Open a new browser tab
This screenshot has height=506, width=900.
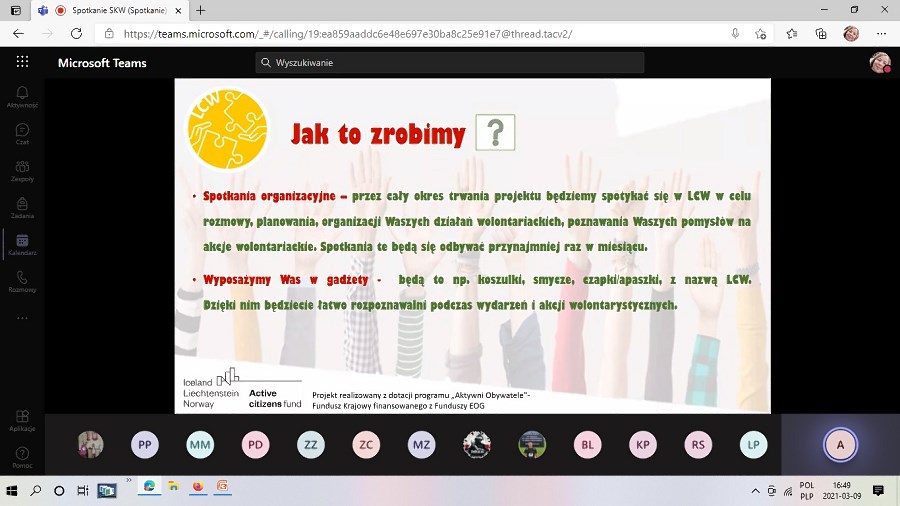[200, 10]
